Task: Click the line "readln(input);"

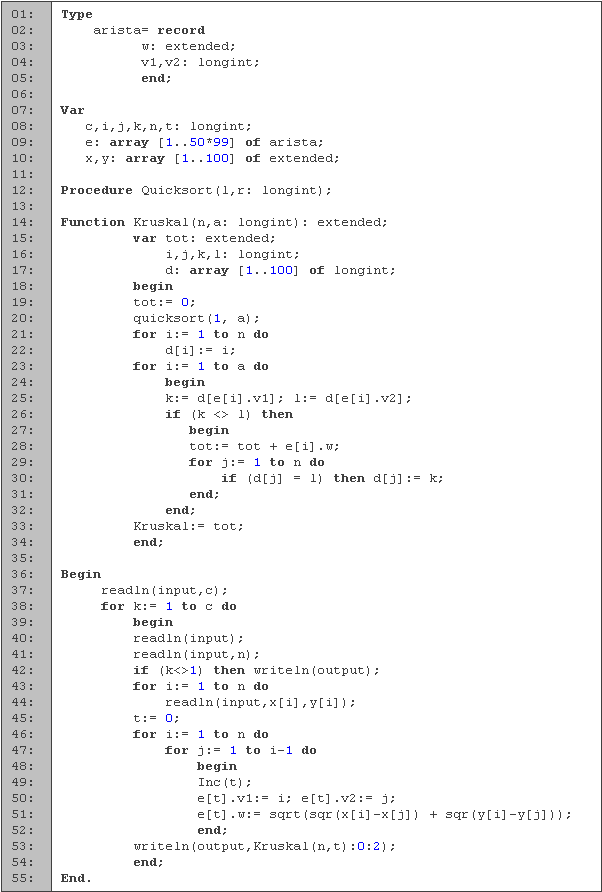Action: [x=188, y=638]
